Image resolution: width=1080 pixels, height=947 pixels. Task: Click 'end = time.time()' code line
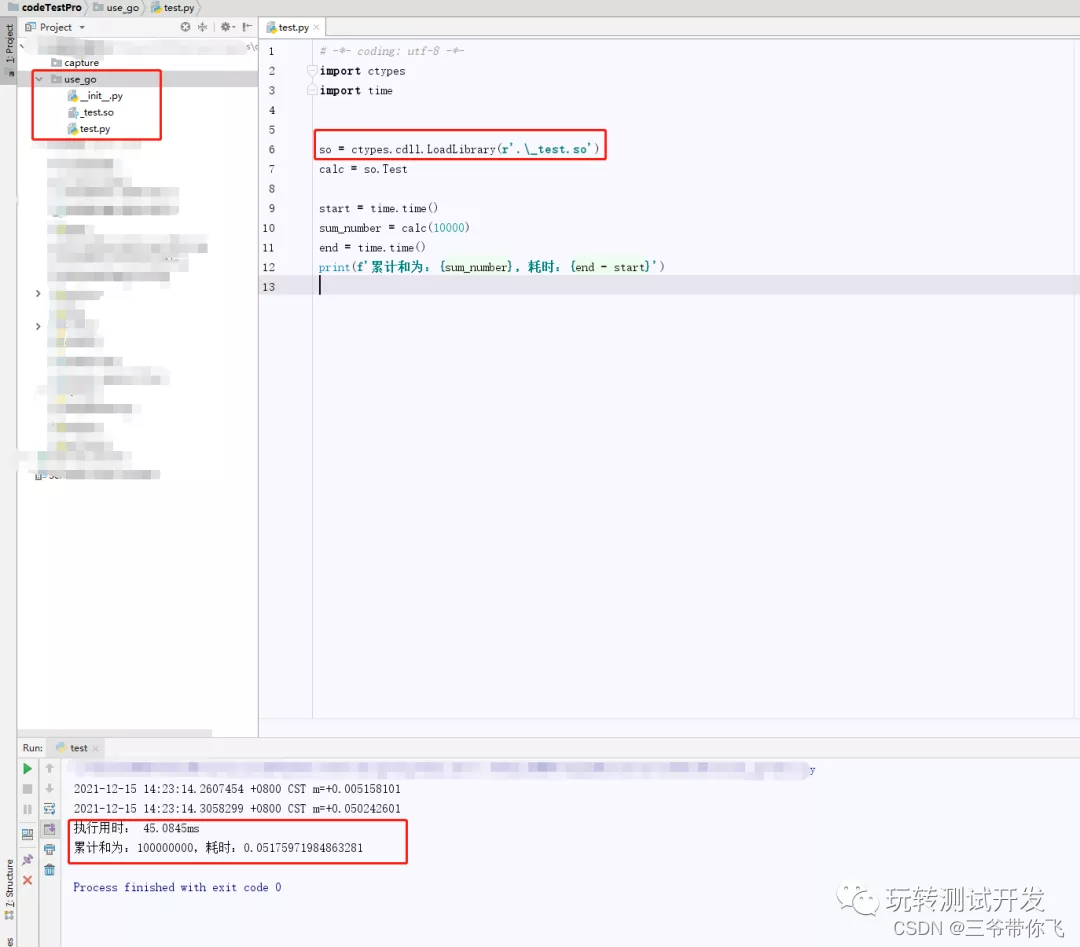pos(372,247)
